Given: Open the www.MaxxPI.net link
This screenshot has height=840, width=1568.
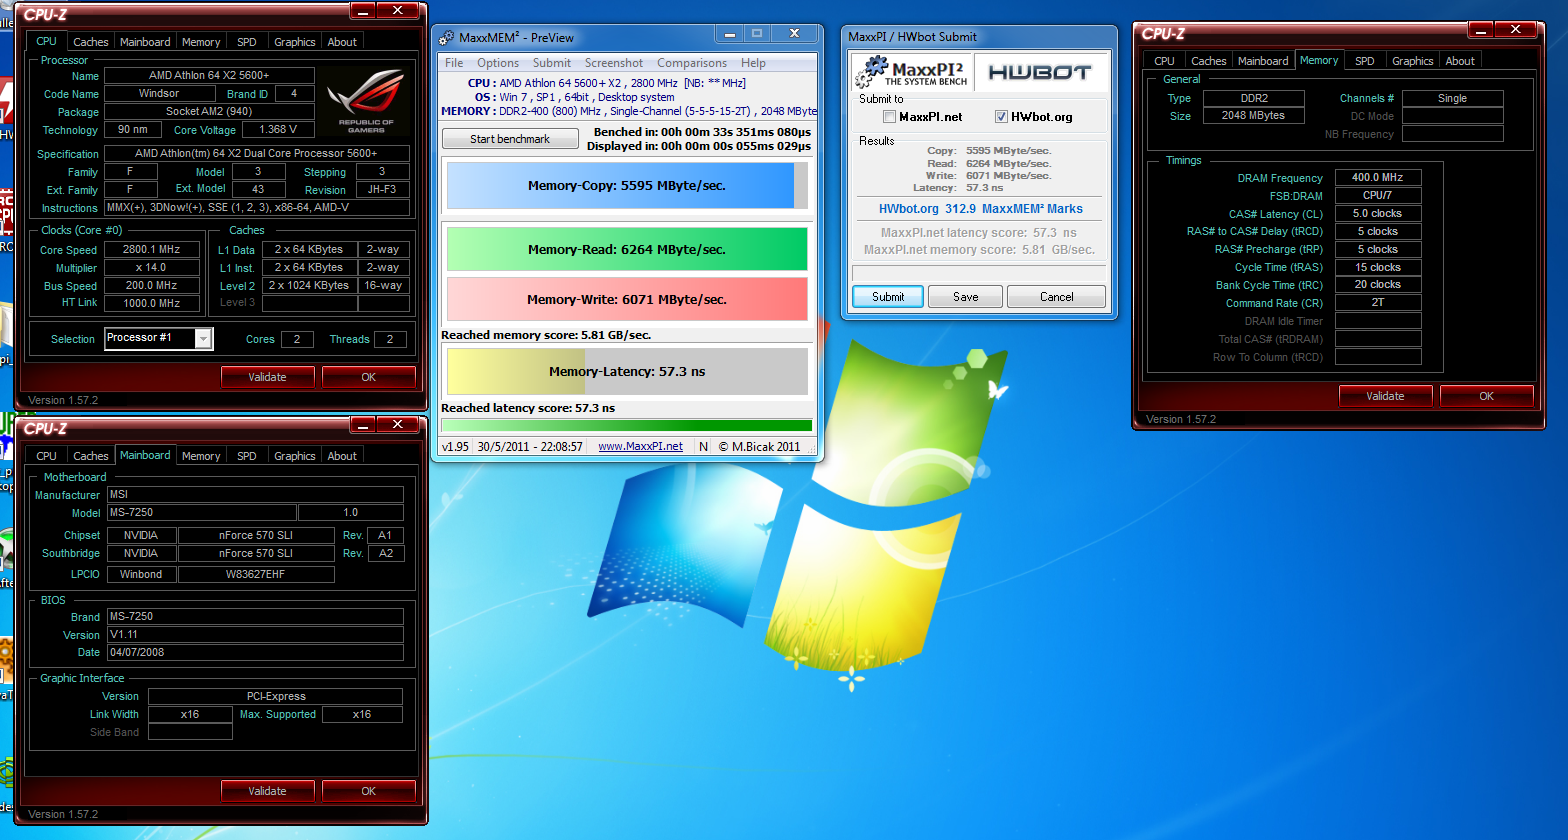Looking at the screenshot, I should [x=640, y=447].
